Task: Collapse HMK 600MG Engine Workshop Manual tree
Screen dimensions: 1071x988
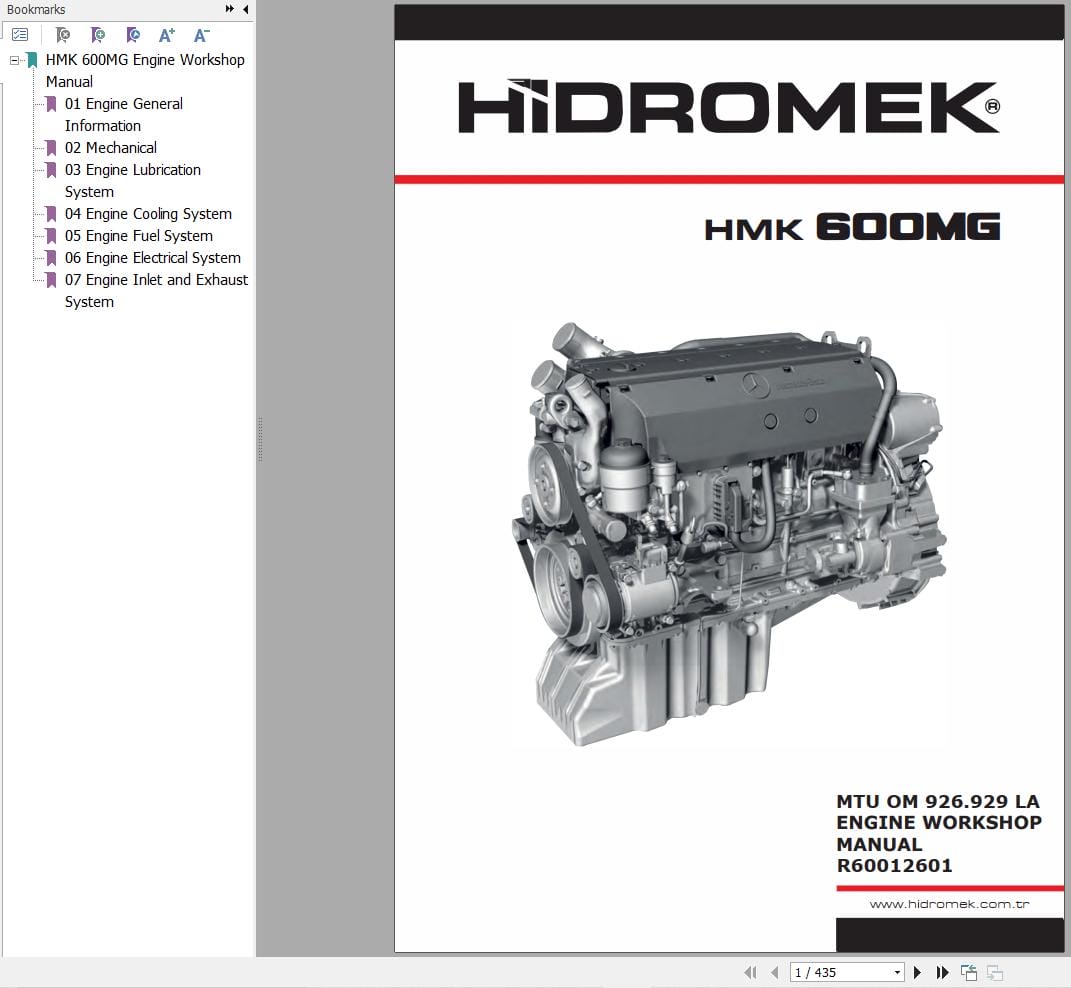Action: pyautogui.click(x=14, y=60)
